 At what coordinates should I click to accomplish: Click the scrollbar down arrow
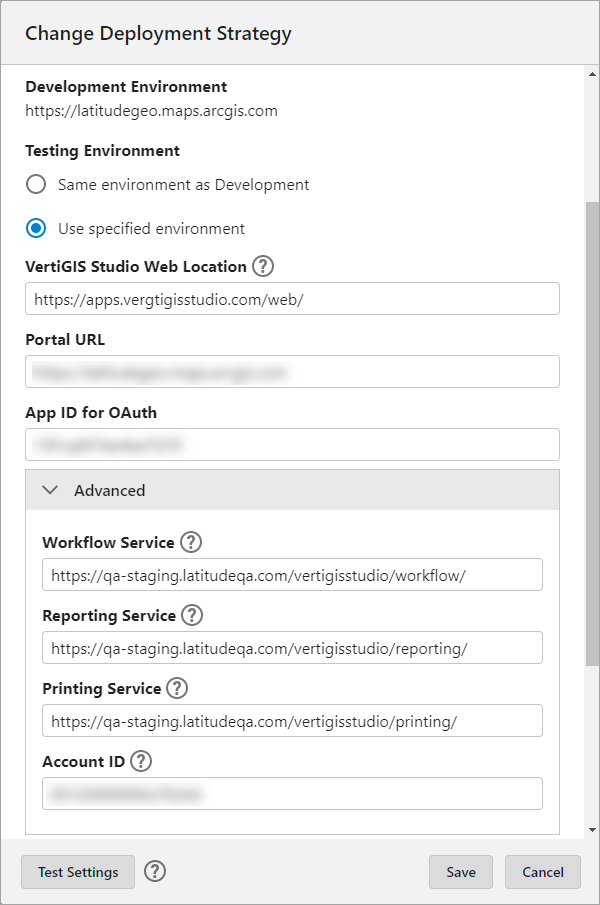[x=592, y=830]
